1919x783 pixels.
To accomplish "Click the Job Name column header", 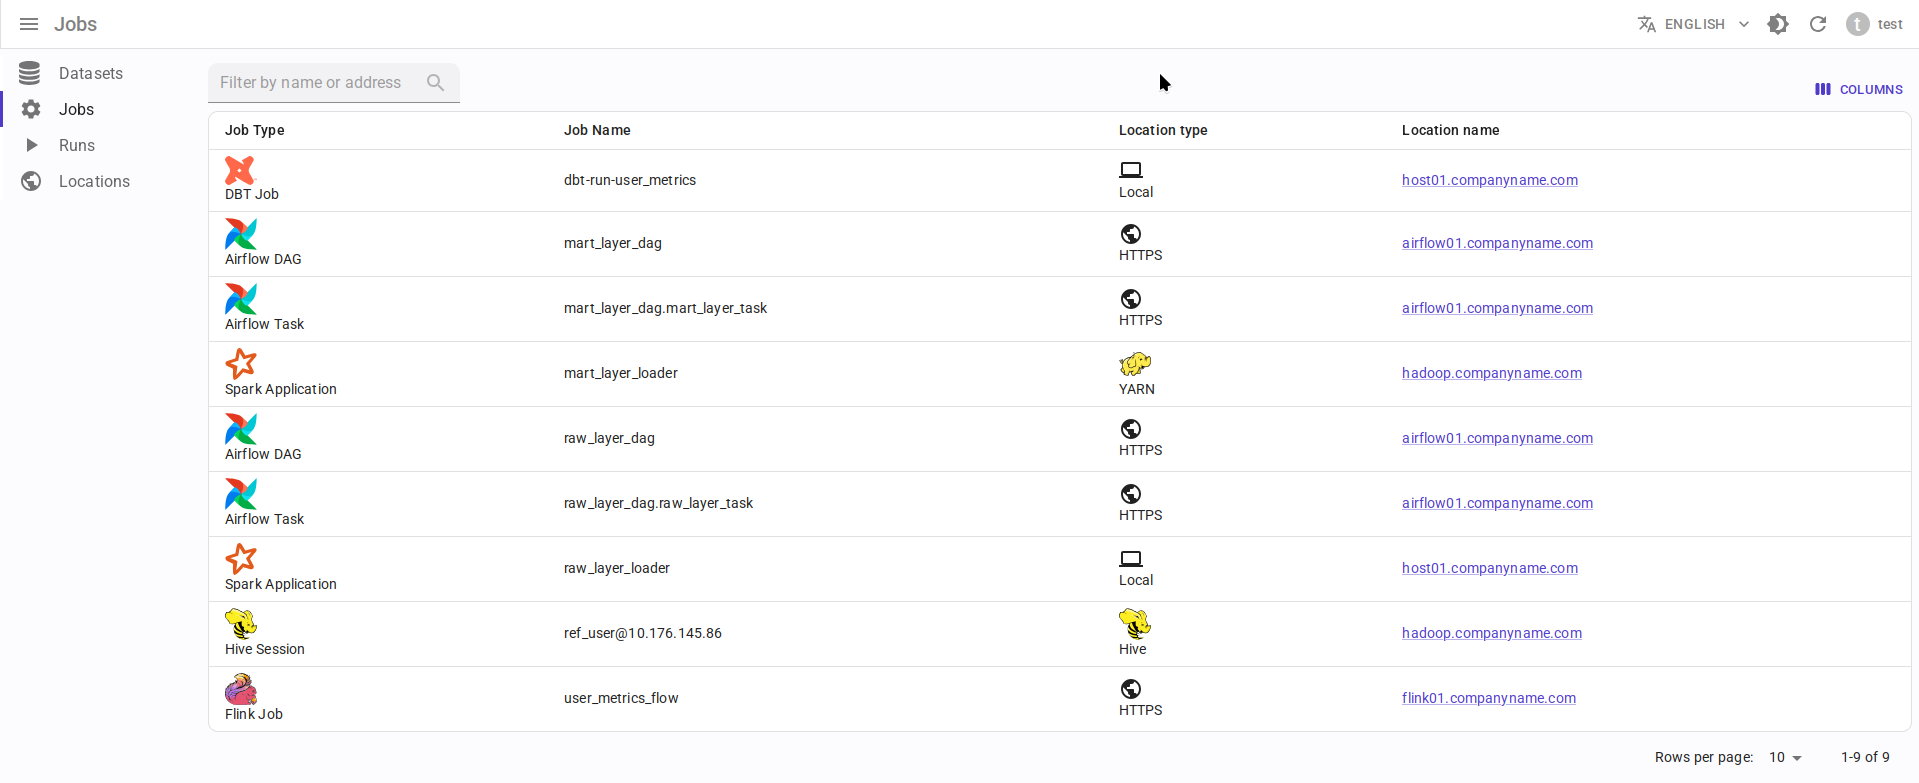I will [x=597, y=130].
